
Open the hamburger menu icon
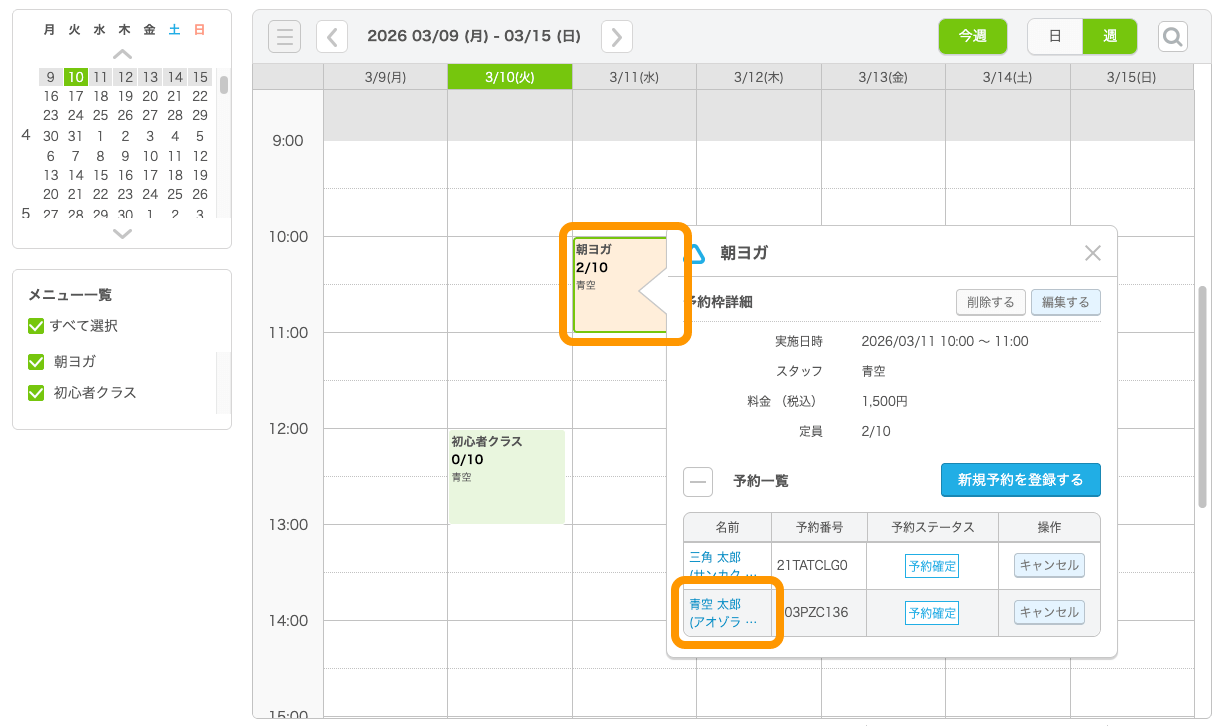tap(285, 37)
